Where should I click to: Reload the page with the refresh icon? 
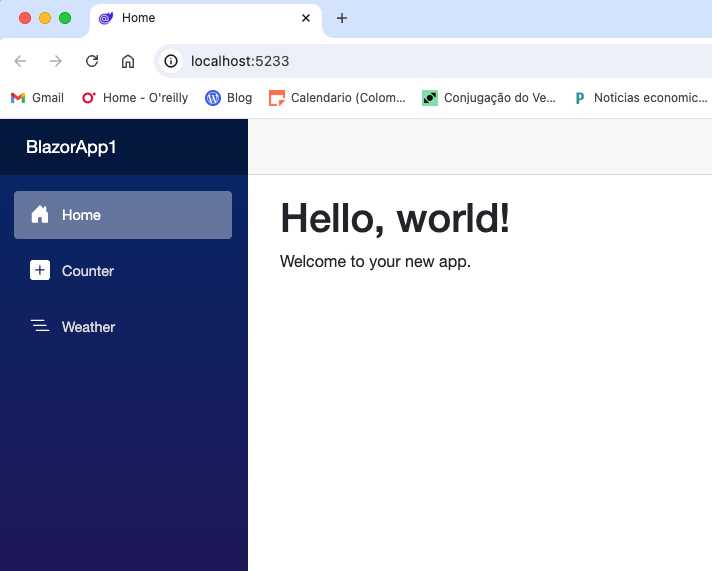(92, 61)
